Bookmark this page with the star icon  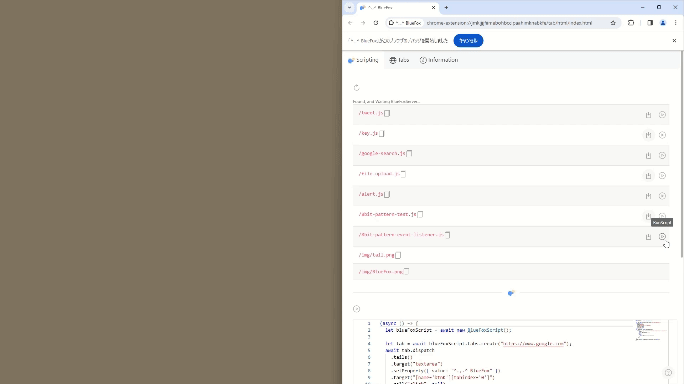pos(613,23)
